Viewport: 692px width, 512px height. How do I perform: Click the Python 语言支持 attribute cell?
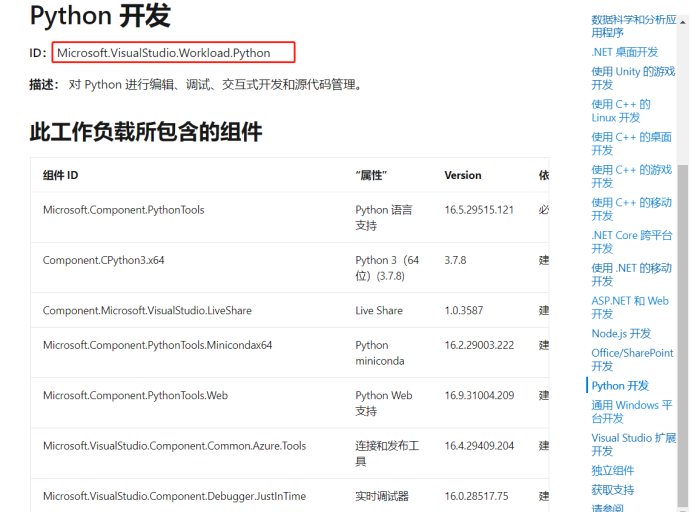(384, 218)
